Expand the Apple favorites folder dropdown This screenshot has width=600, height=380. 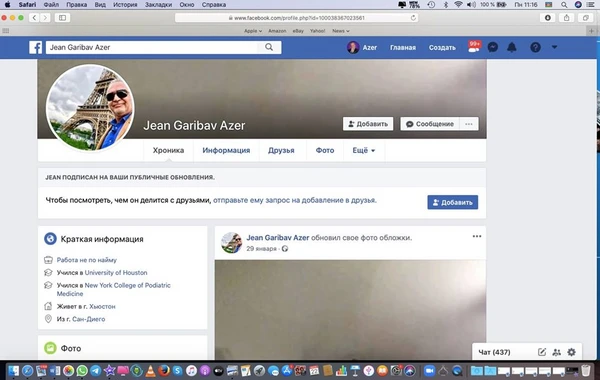[253, 31]
